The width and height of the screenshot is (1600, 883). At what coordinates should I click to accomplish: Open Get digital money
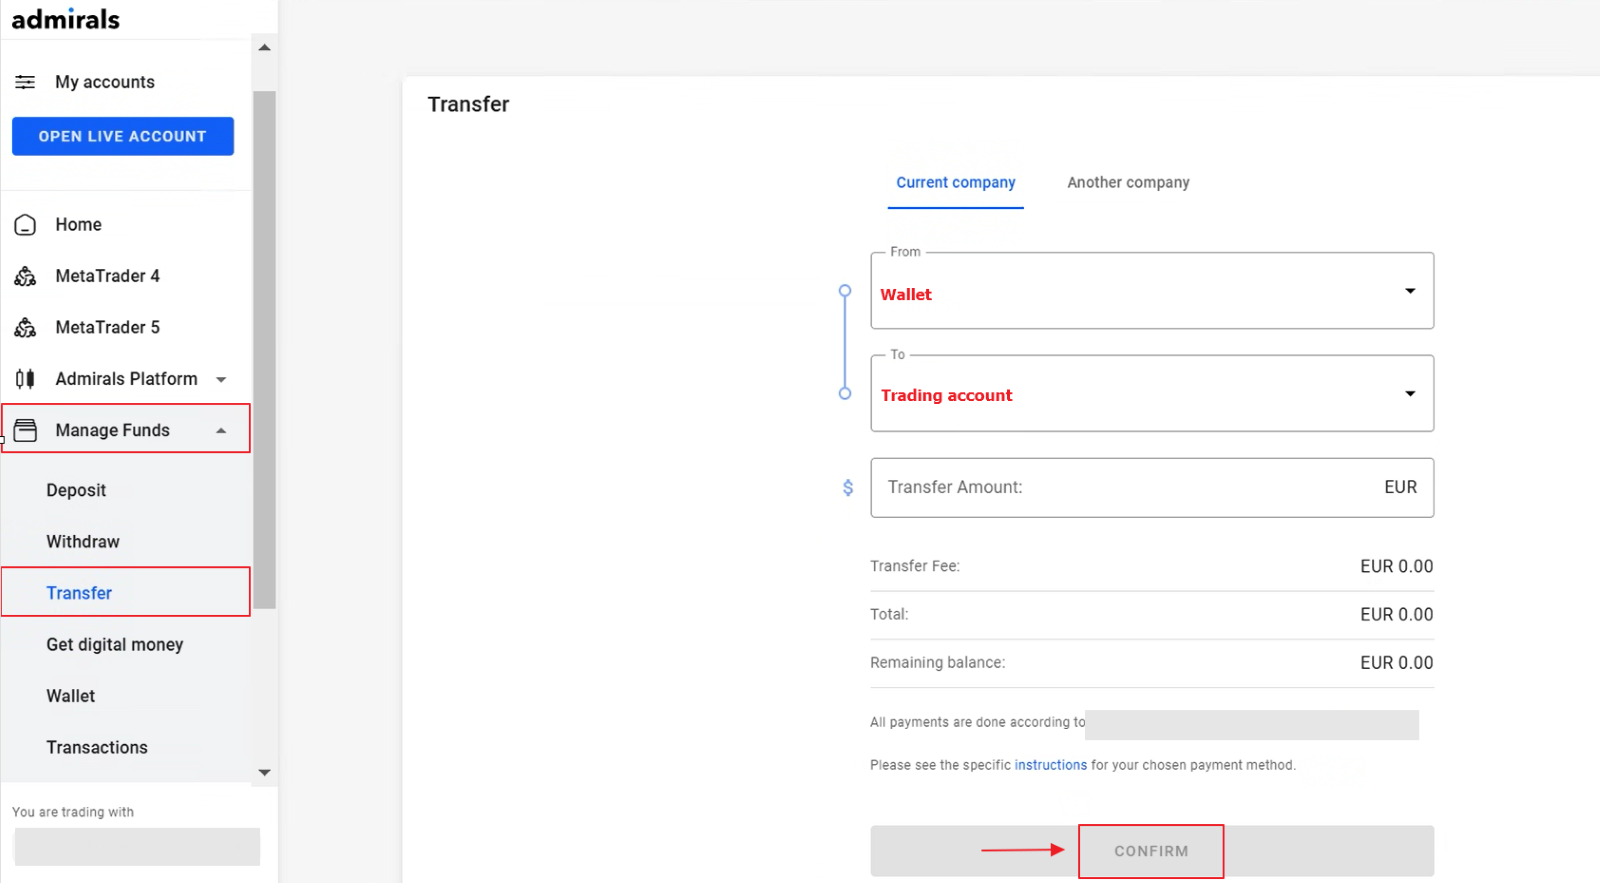(115, 645)
